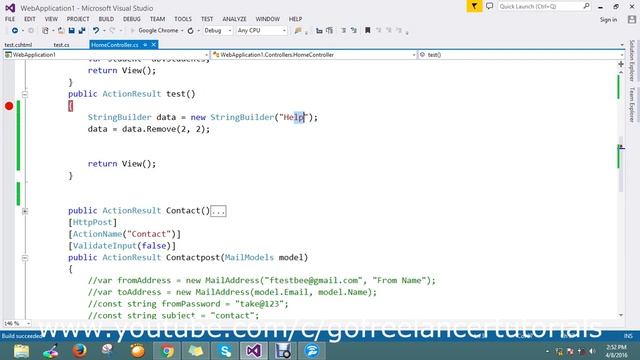Switch to the test.cshtml tab
Viewport: 640px width, 360px height.
[18, 45]
